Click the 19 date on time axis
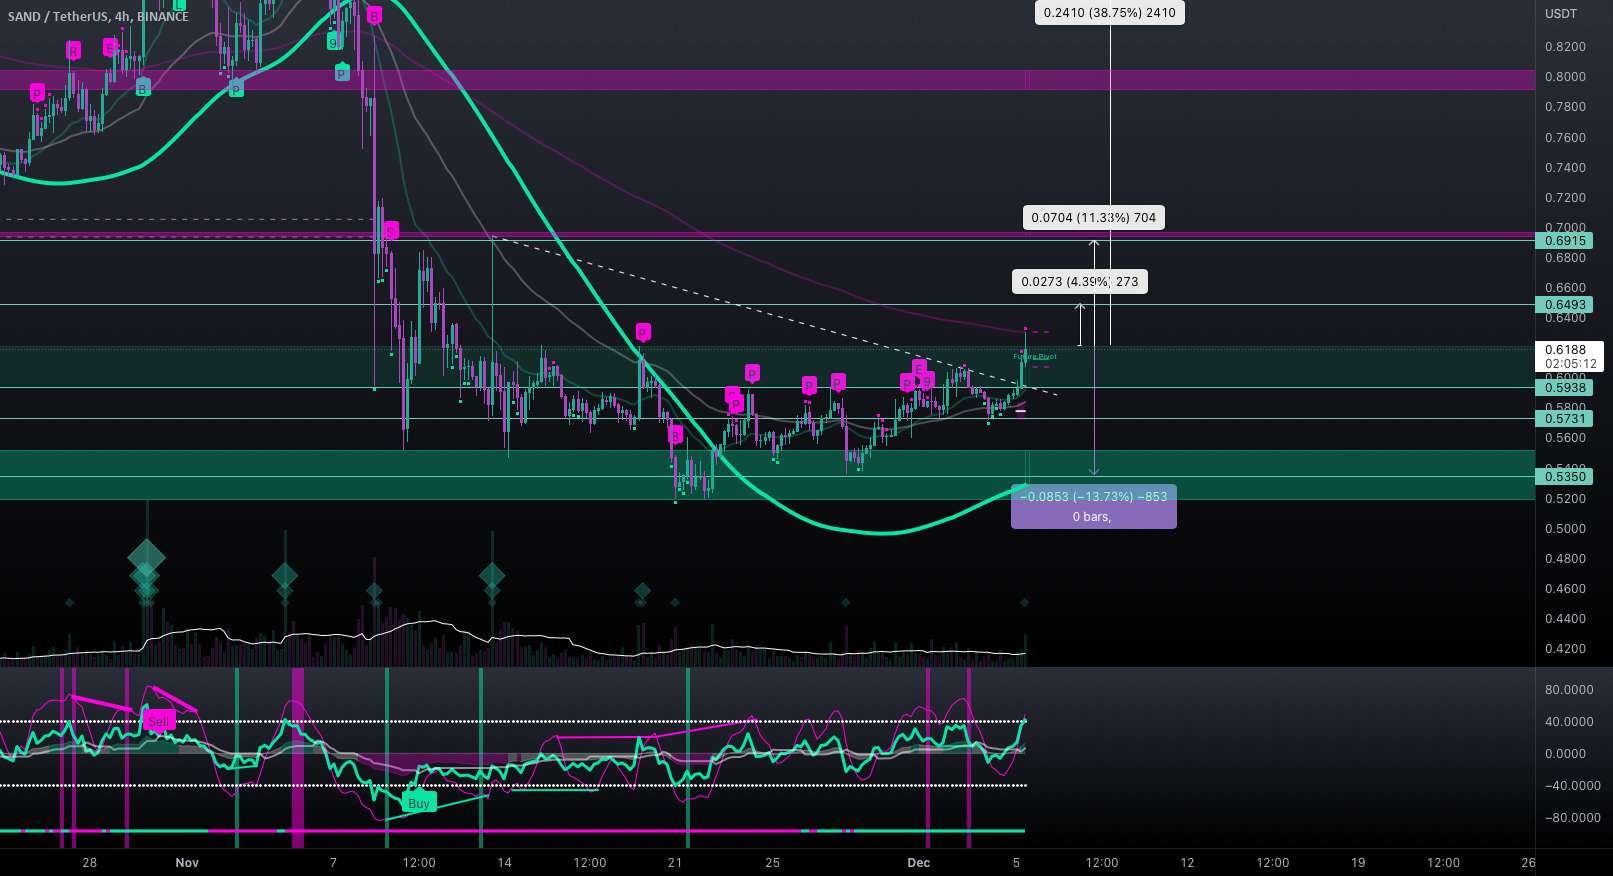 pos(1358,863)
